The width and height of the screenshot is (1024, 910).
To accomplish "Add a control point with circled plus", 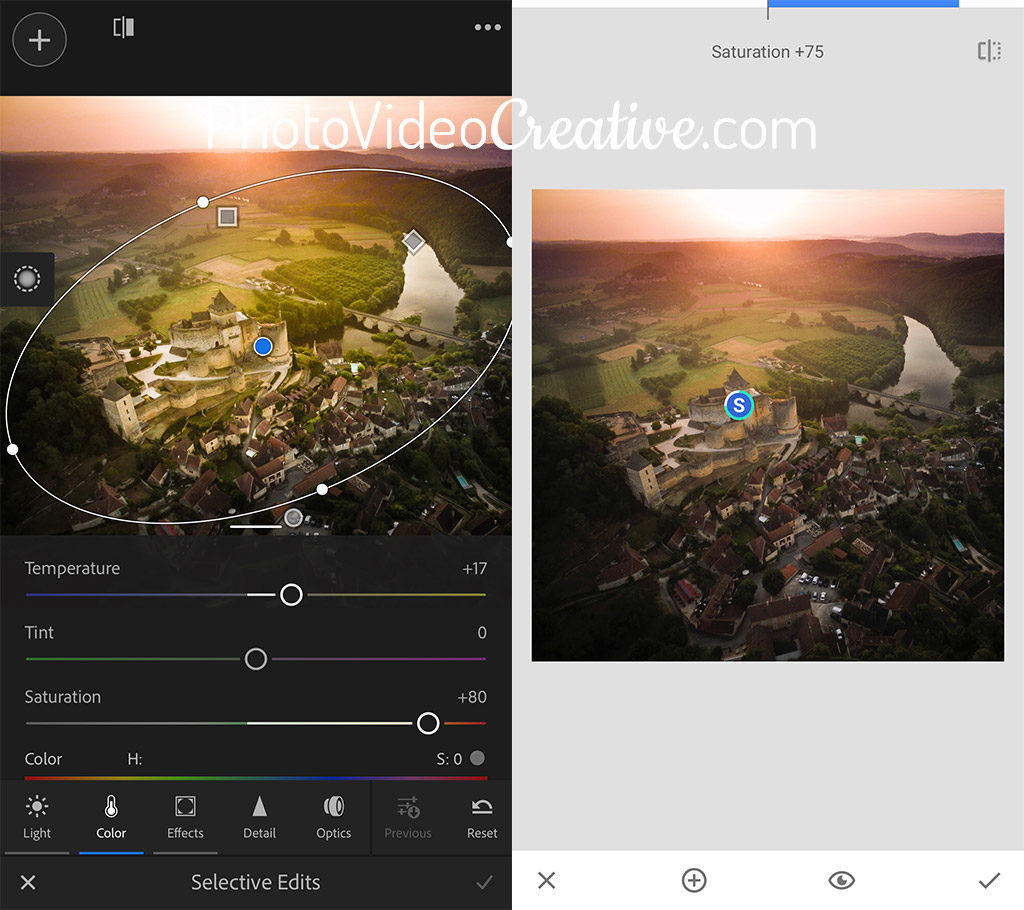I will [694, 880].
